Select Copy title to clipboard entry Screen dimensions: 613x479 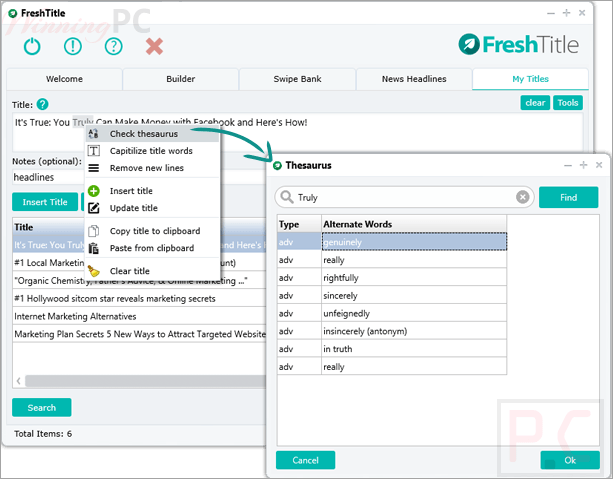[152, 231]
